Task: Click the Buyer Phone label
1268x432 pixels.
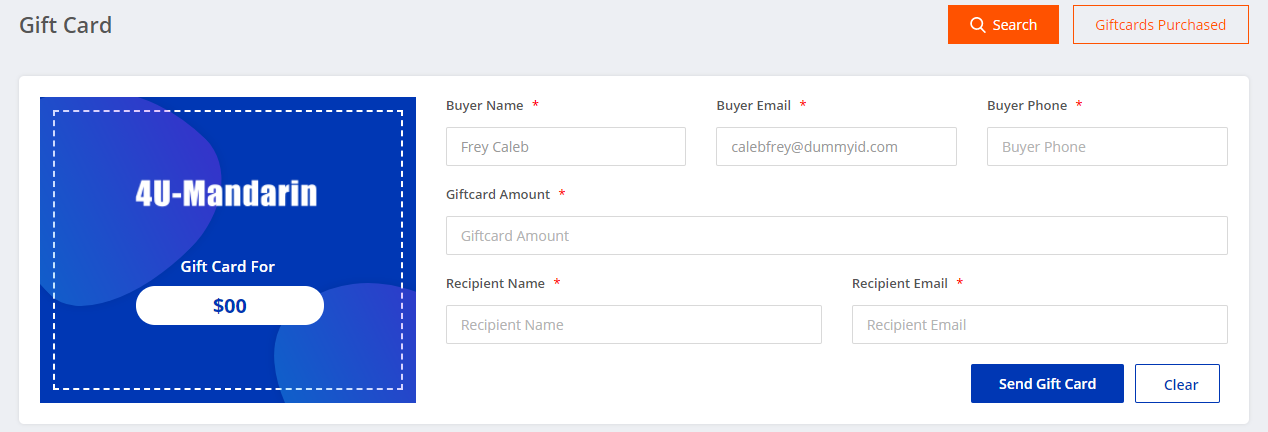Action: pos(1026,105)
